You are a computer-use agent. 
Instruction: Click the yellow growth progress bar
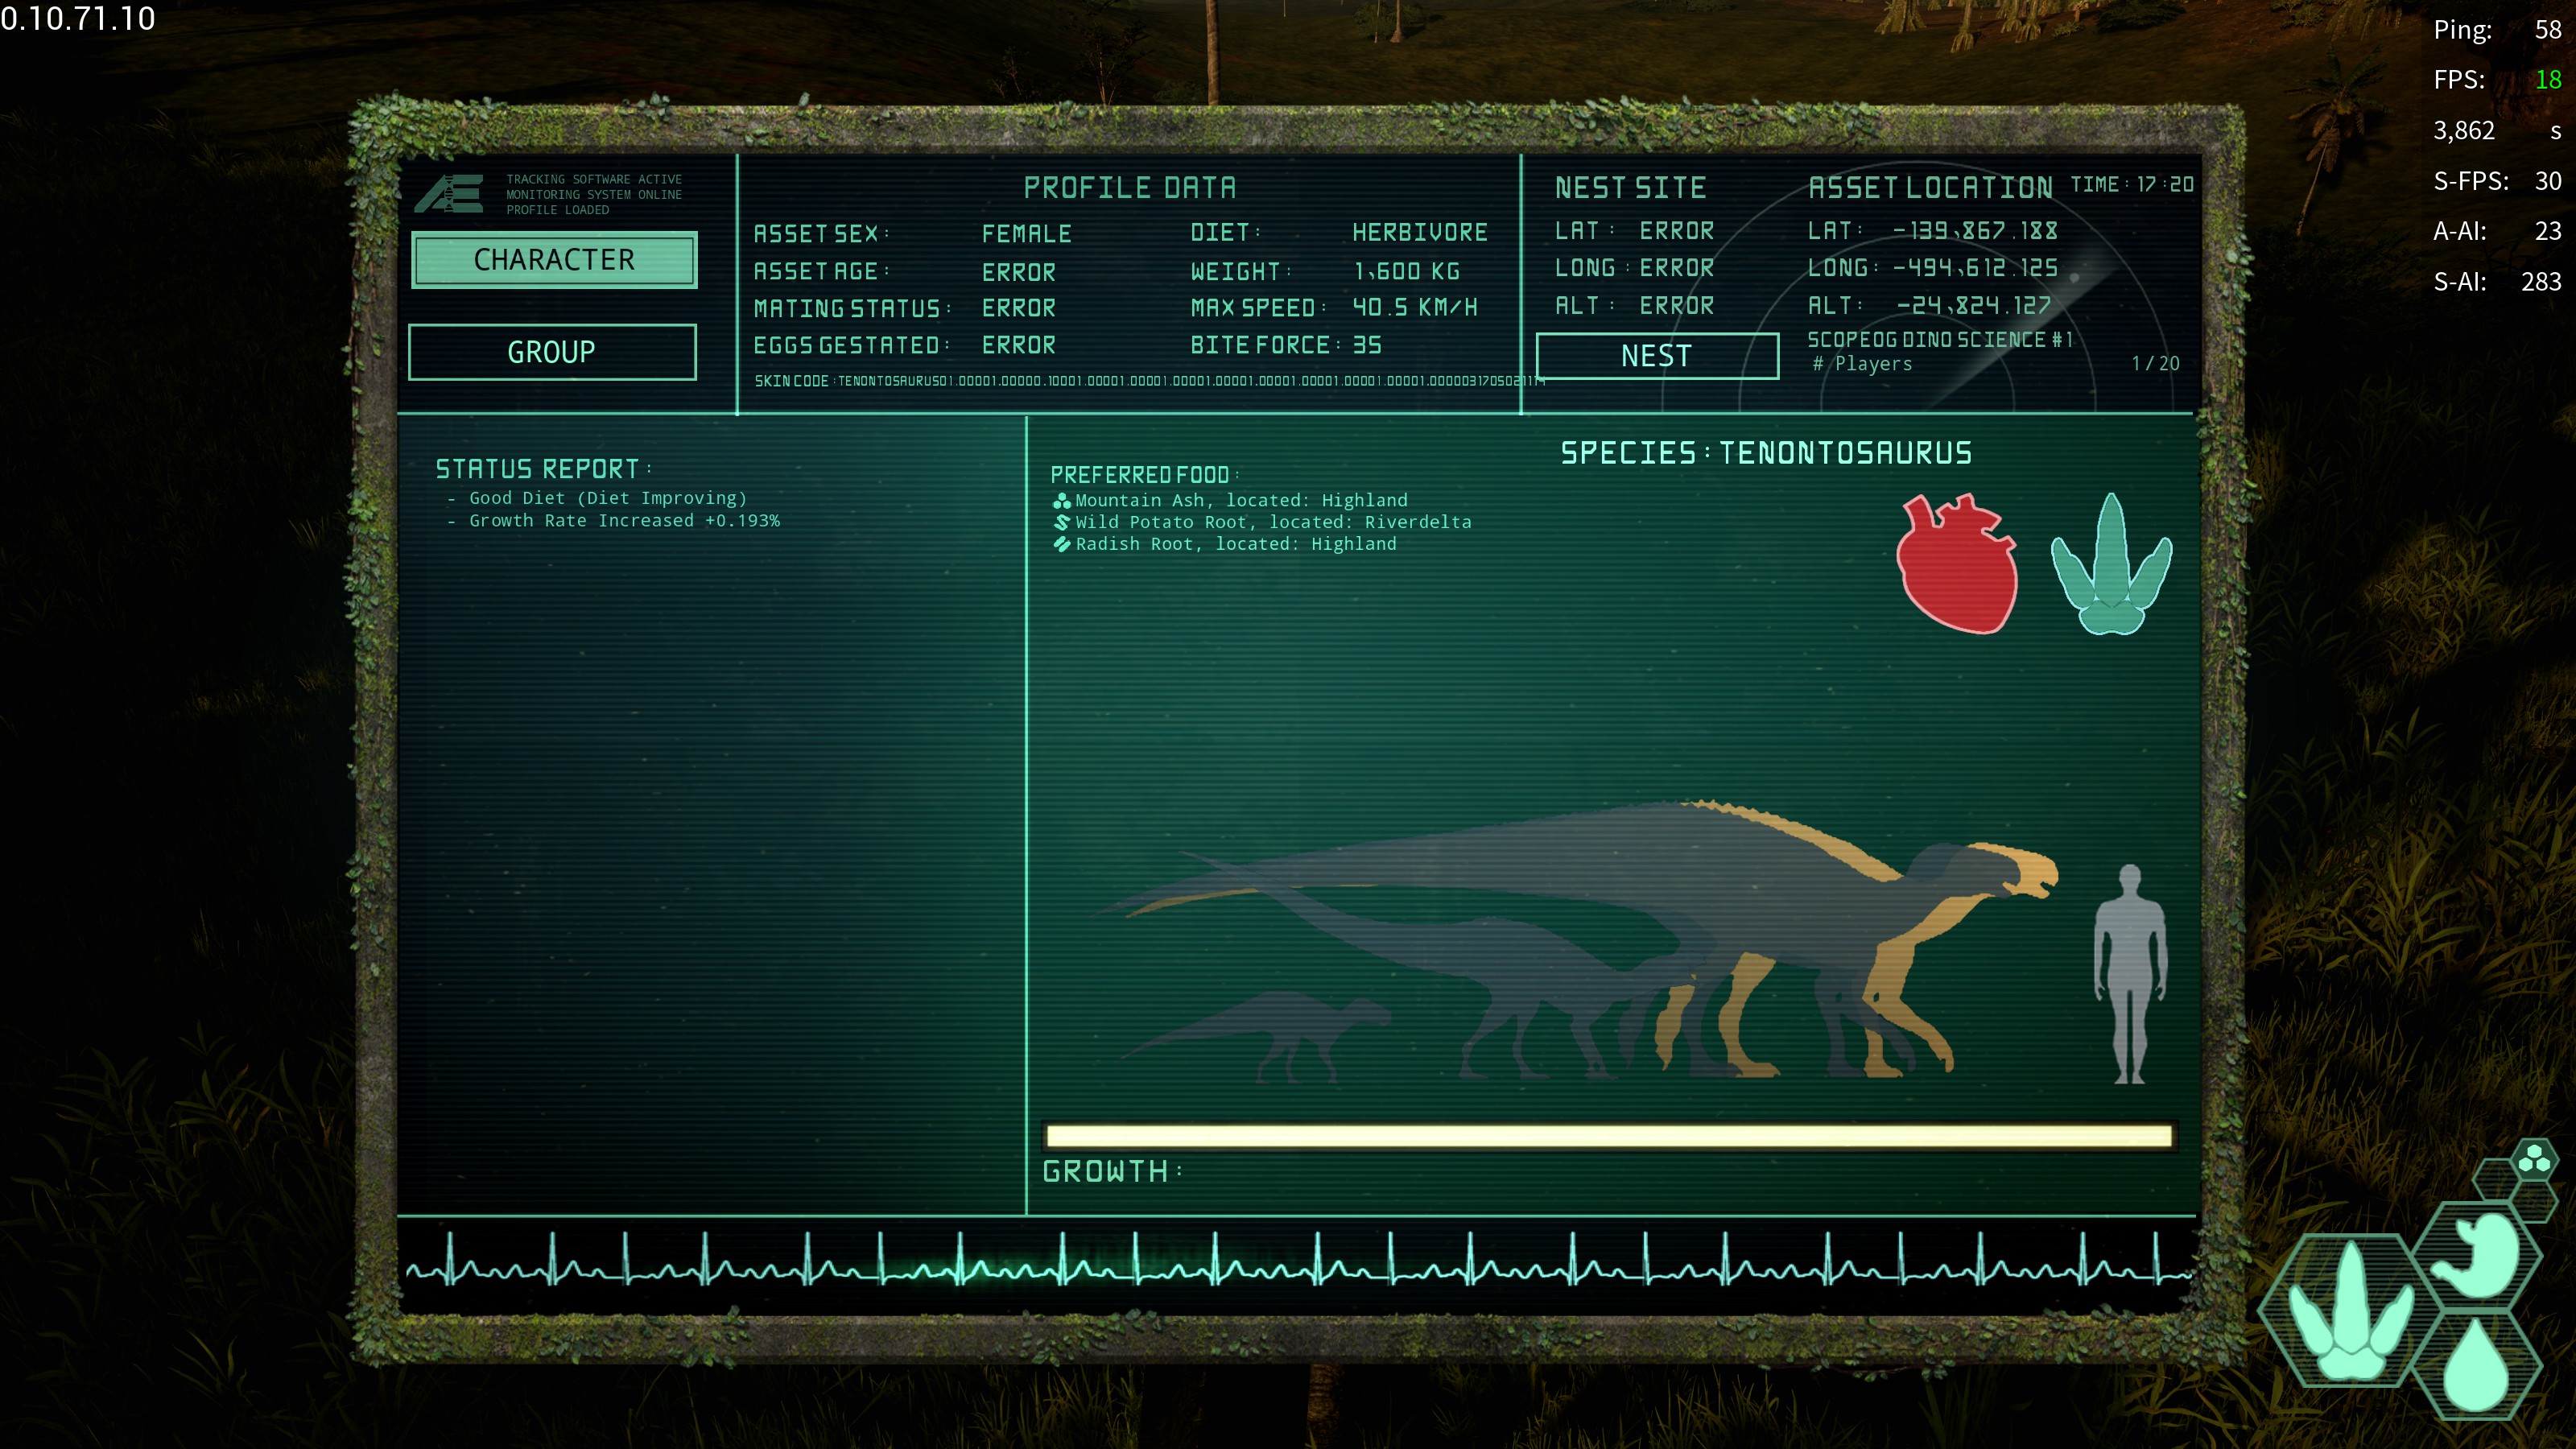(x=1608, y=1135)
